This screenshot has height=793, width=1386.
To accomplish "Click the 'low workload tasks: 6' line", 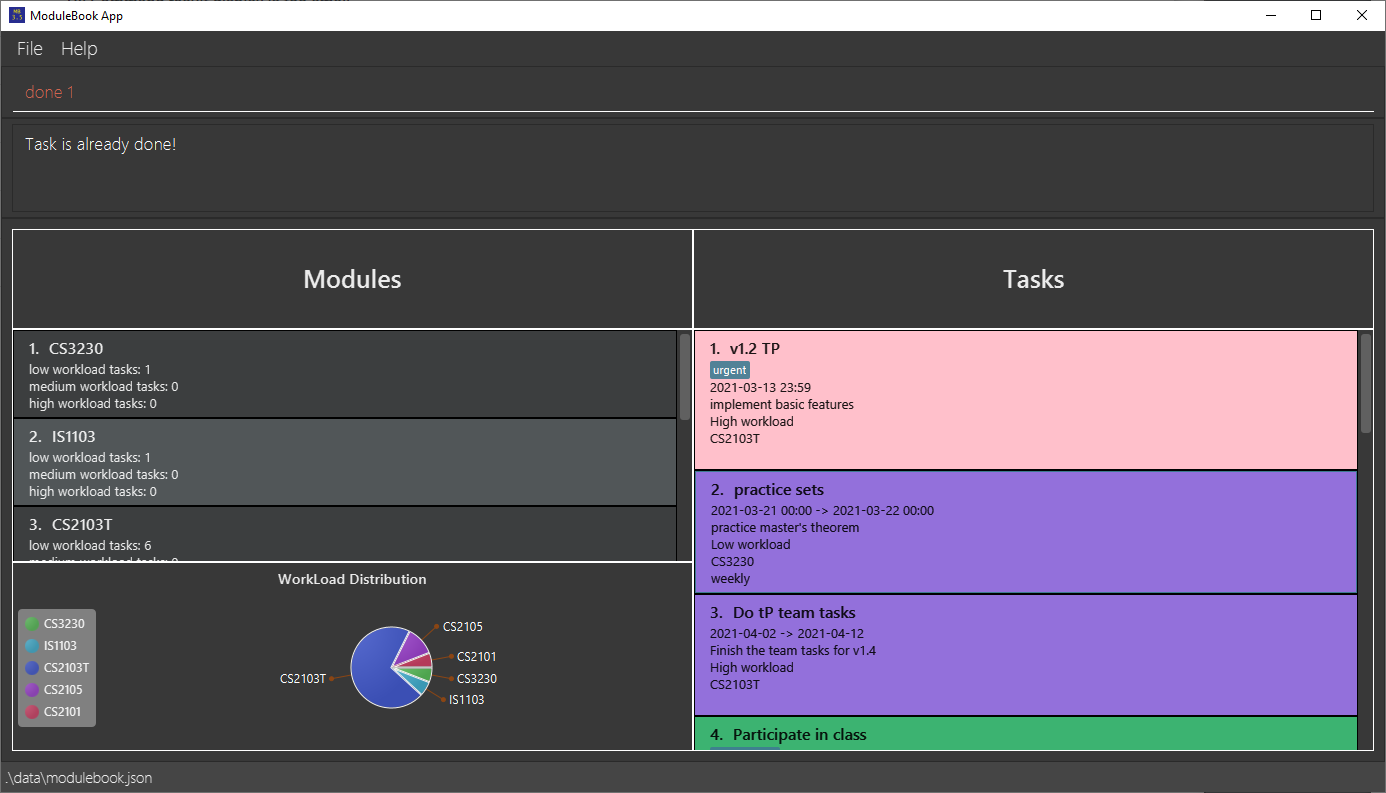I will (90, 545).
